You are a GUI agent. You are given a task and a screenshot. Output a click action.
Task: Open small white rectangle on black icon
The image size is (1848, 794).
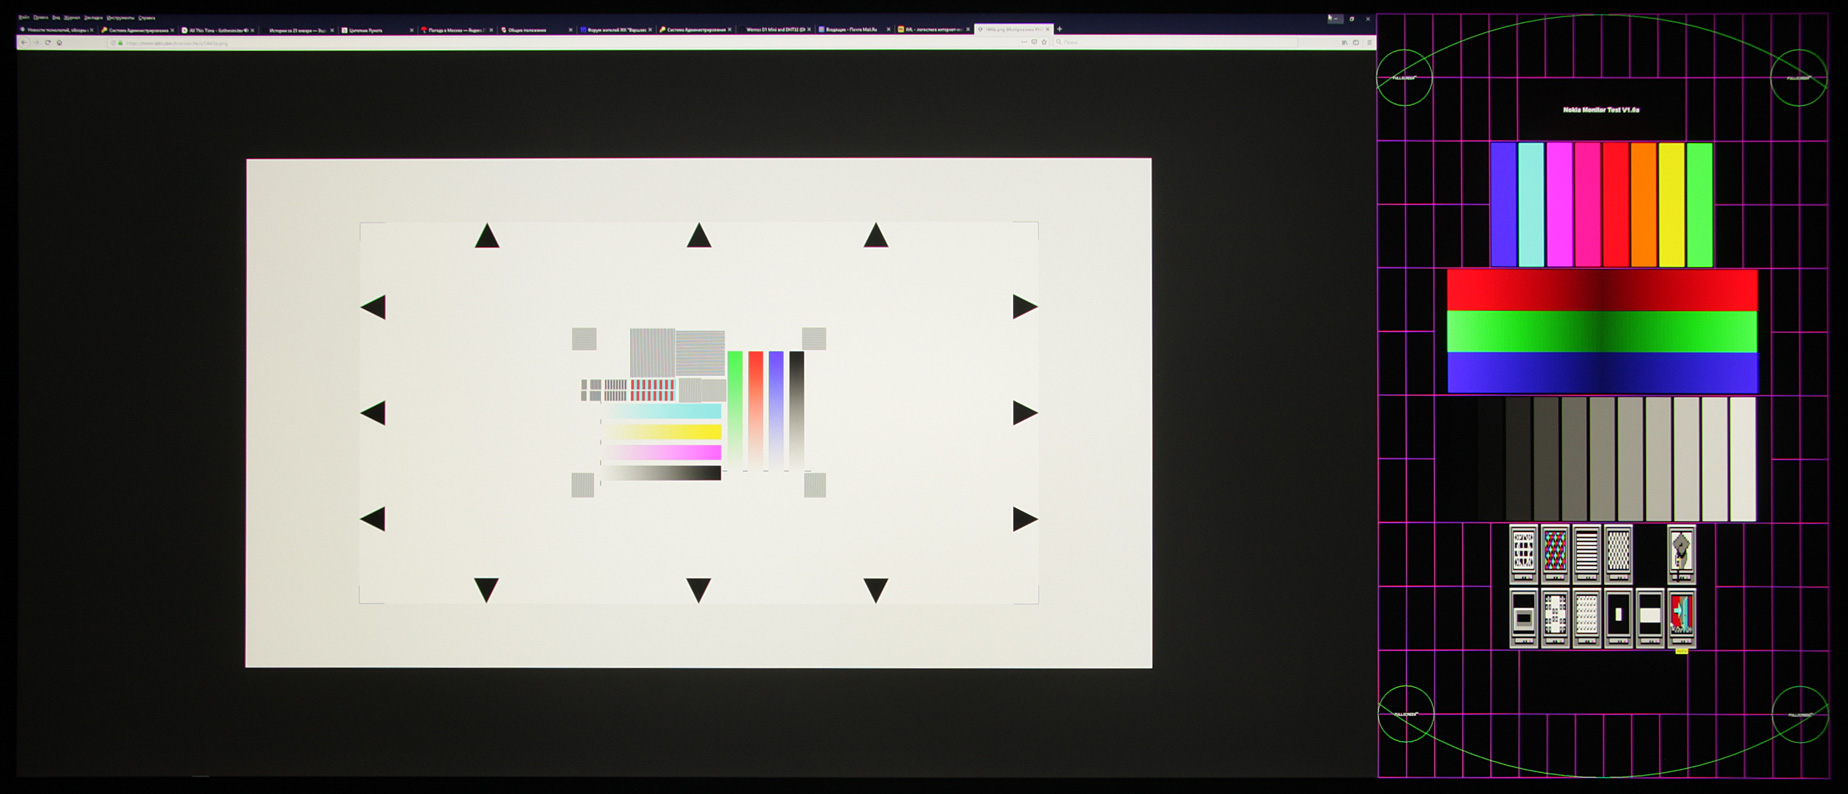pos(1618,617)
